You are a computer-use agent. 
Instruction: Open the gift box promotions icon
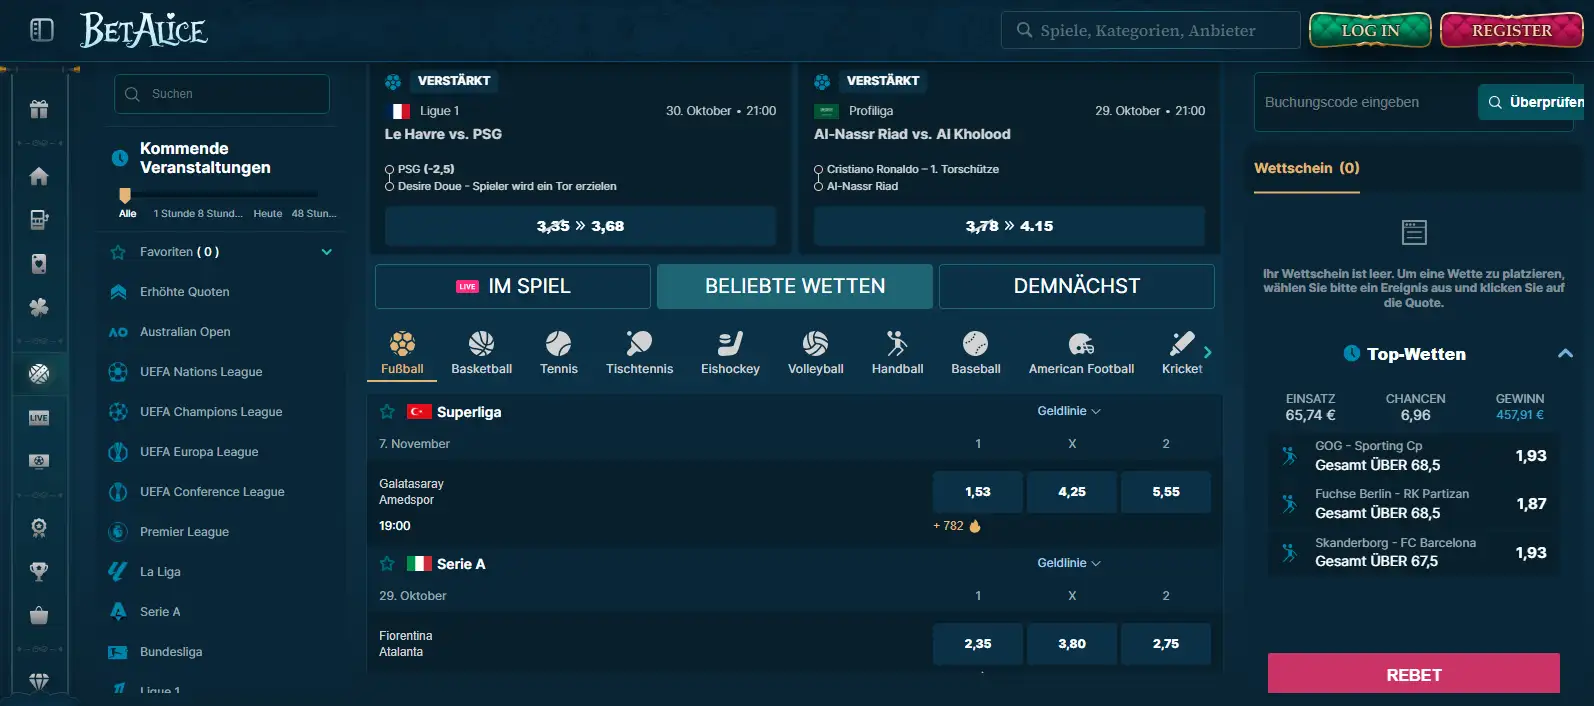(x=39, y=109)
